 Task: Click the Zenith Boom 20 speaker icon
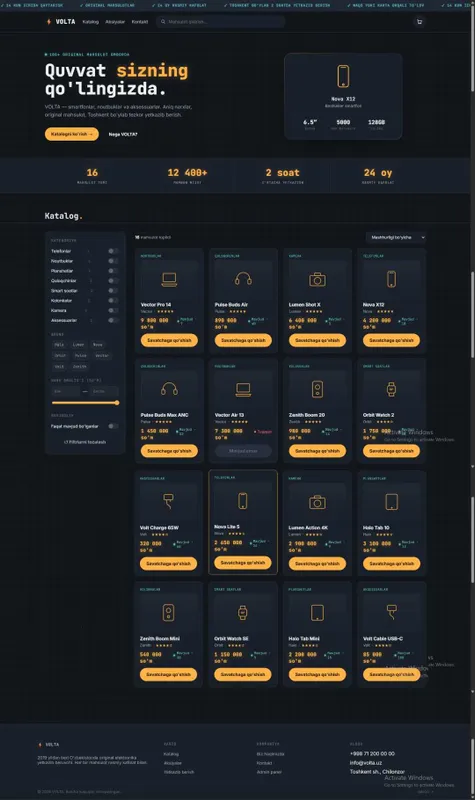317,389
